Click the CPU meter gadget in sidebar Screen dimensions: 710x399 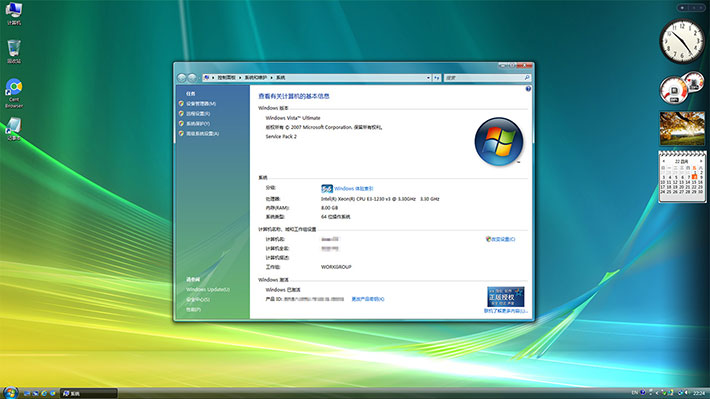click(x=681, y=87)
